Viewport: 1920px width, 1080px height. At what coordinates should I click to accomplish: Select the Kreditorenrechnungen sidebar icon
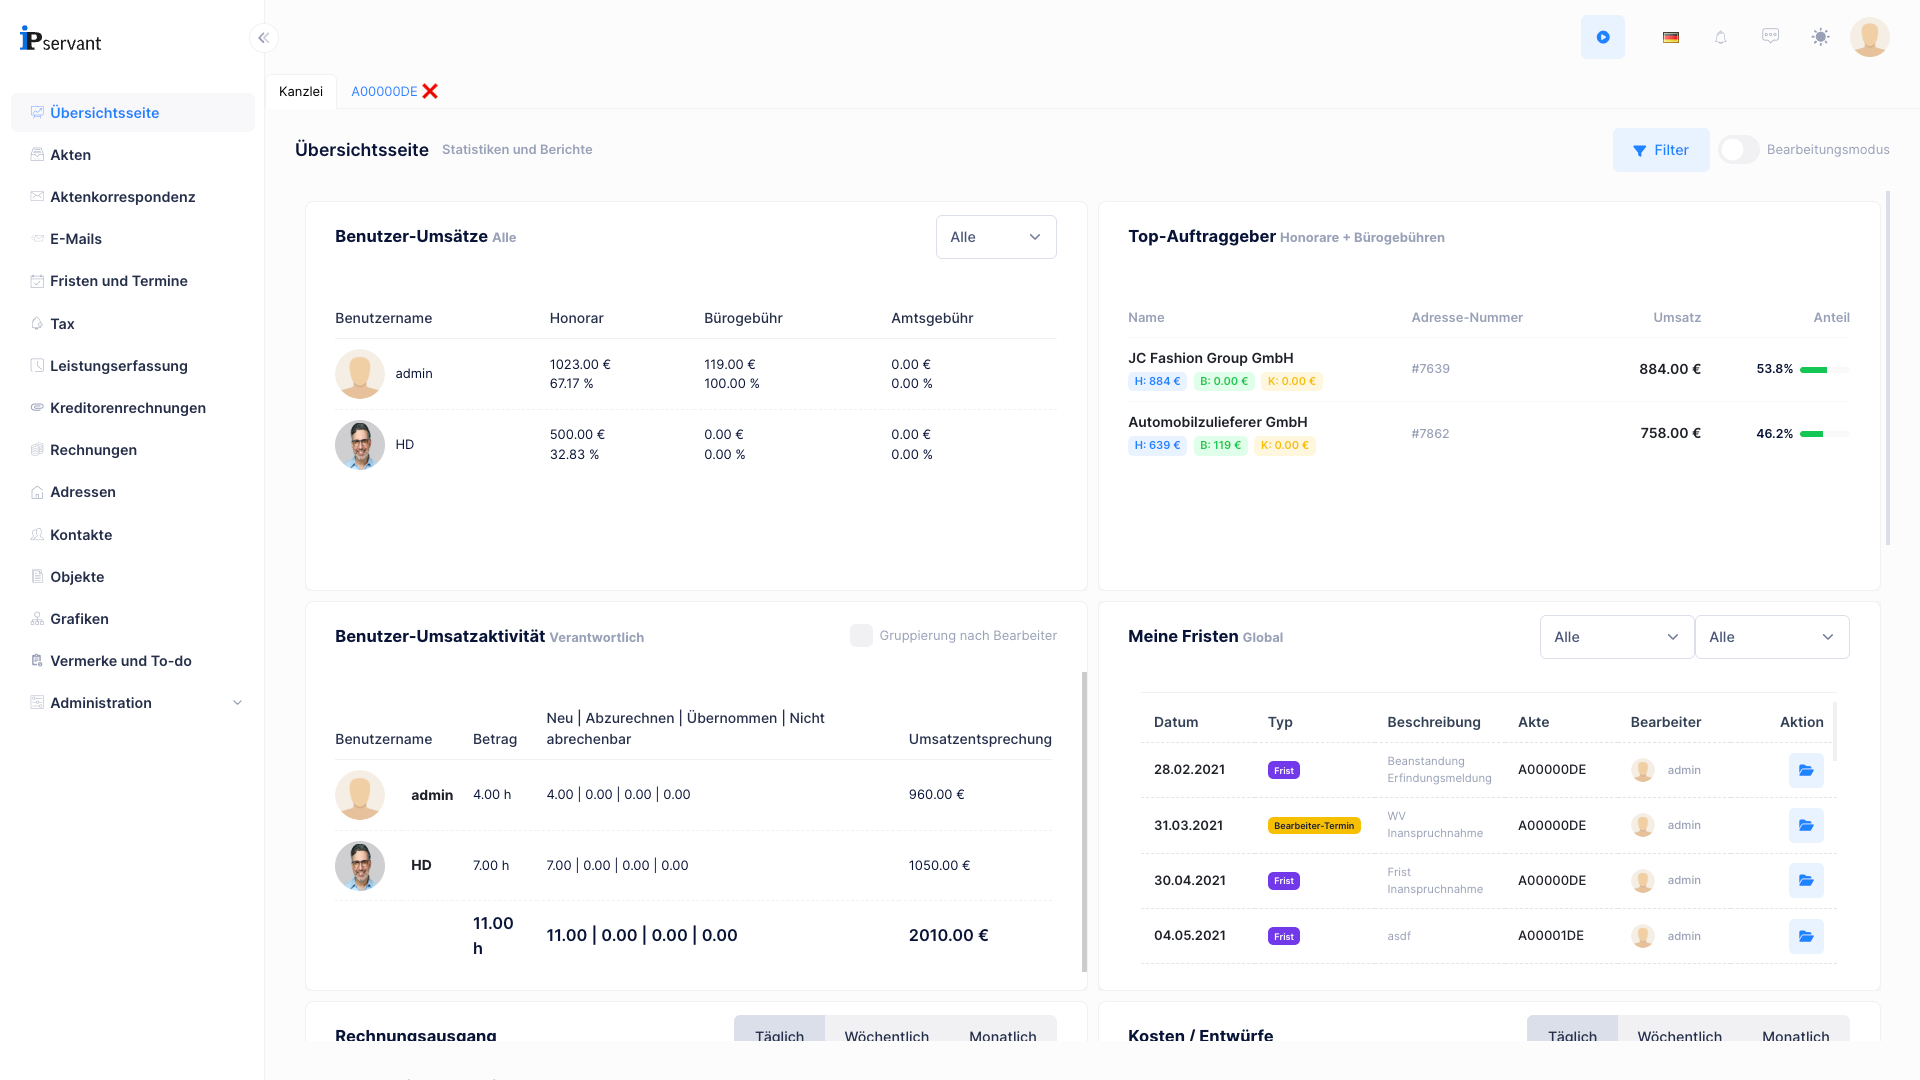click(x=36, y=407)
